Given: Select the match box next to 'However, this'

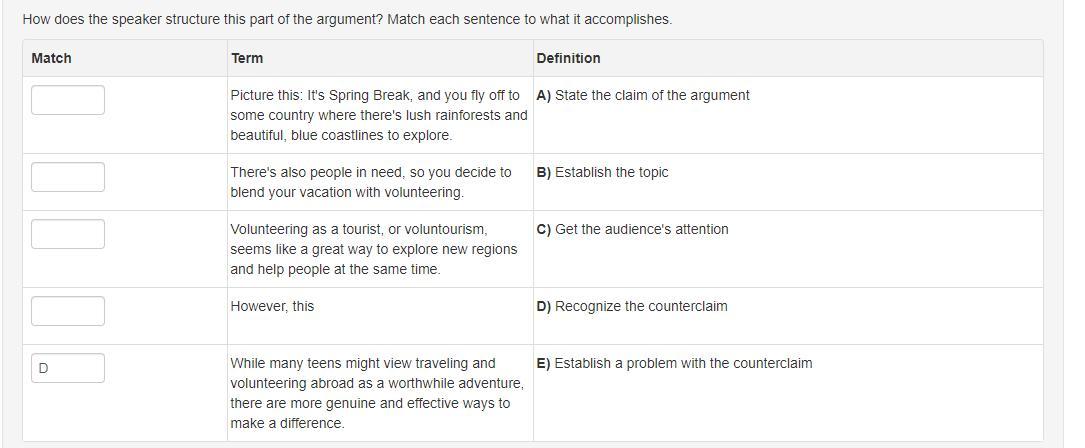Looking at the screenshot, I should click(x=68, y=311).
